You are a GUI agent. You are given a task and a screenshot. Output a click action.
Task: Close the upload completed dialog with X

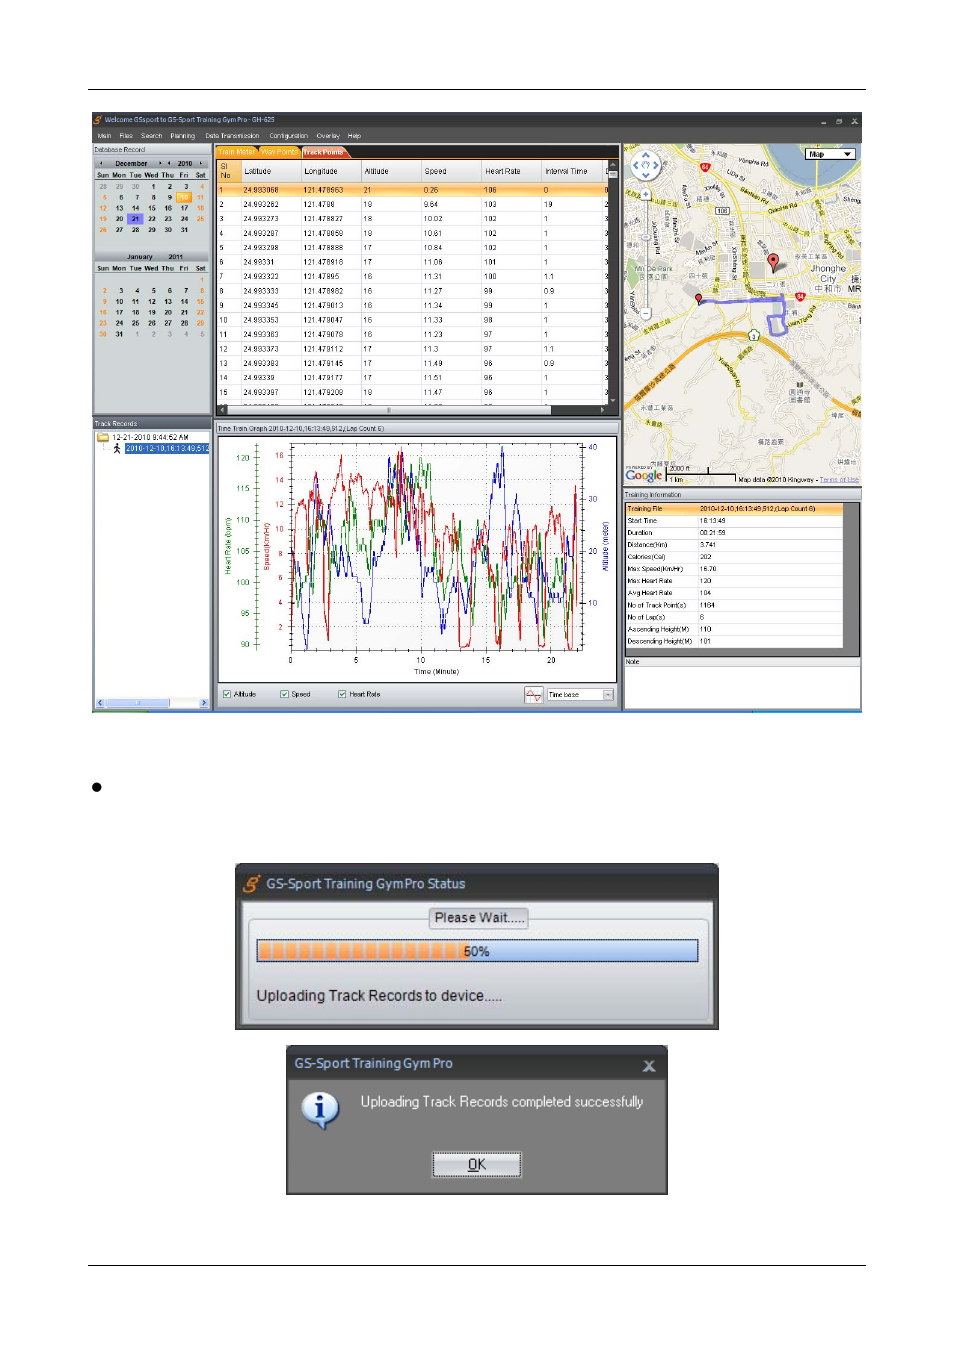click(649, 1066)
